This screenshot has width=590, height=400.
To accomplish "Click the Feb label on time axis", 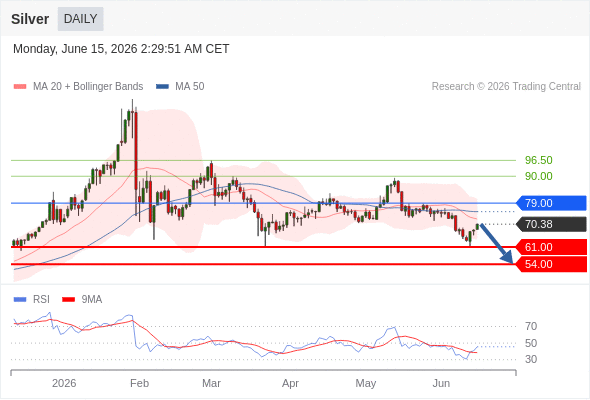I will click(x=139, y=383).
